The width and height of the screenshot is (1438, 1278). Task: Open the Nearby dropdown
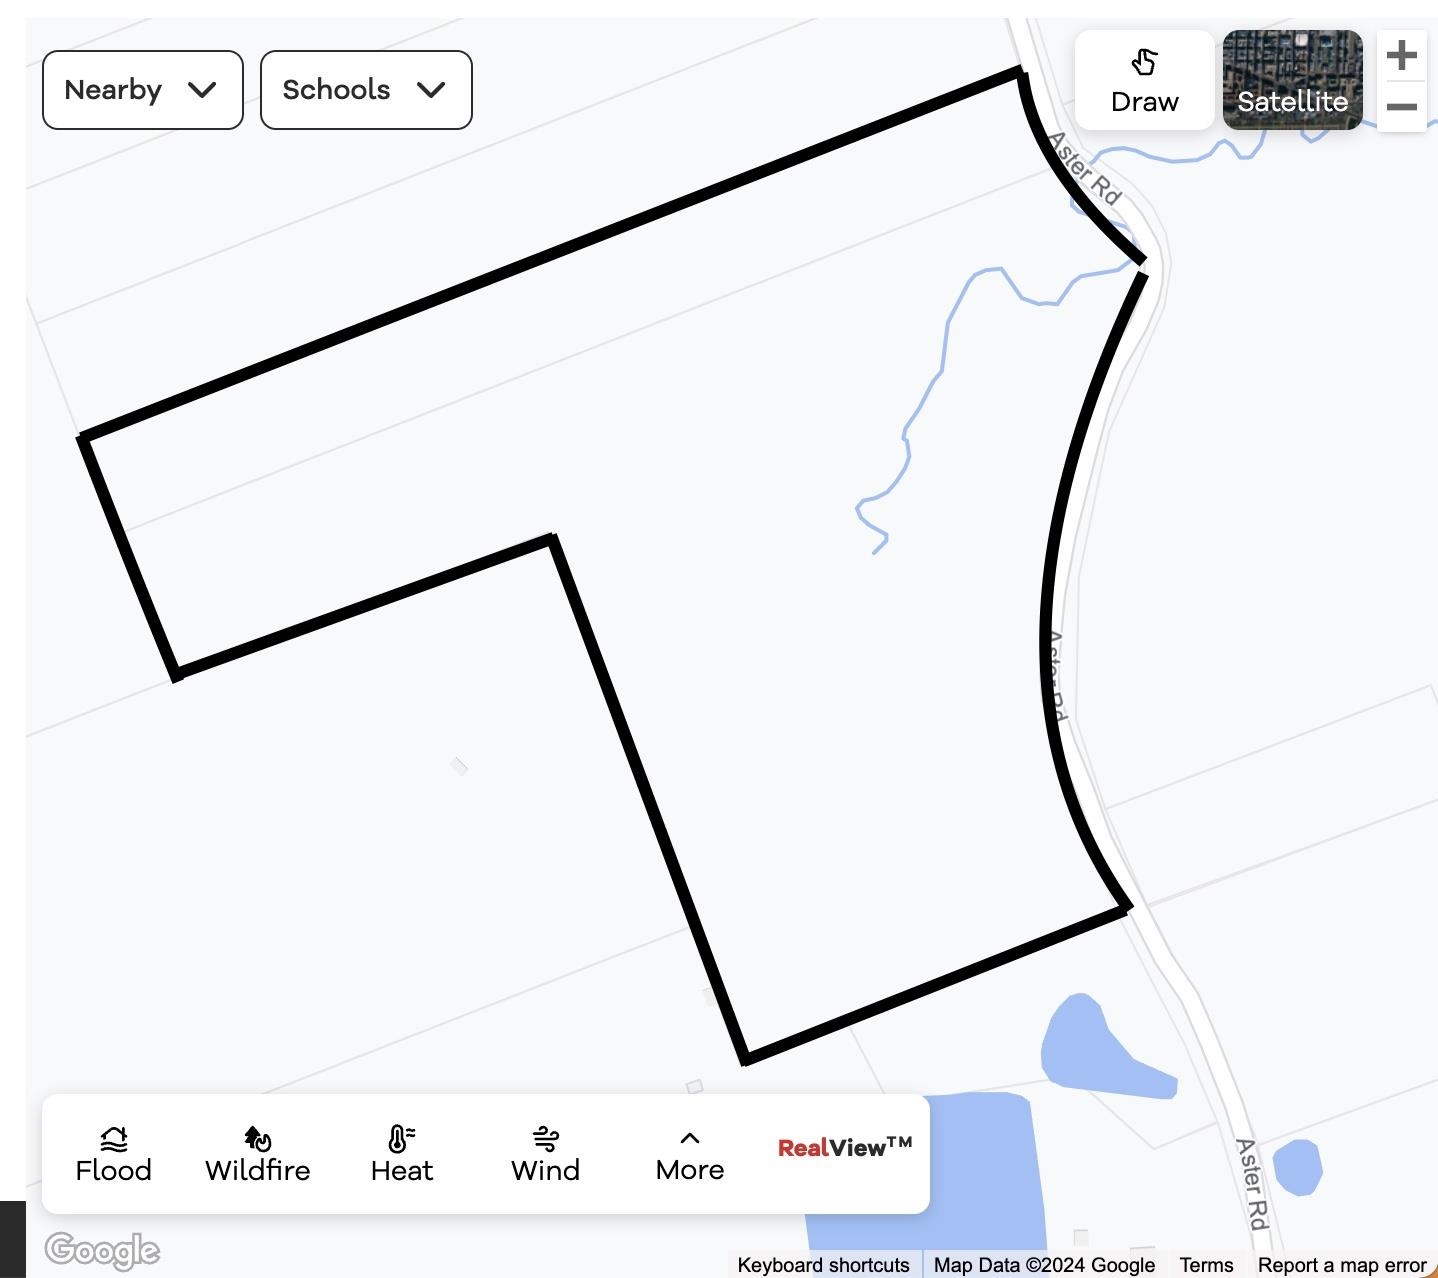[142, 90]
